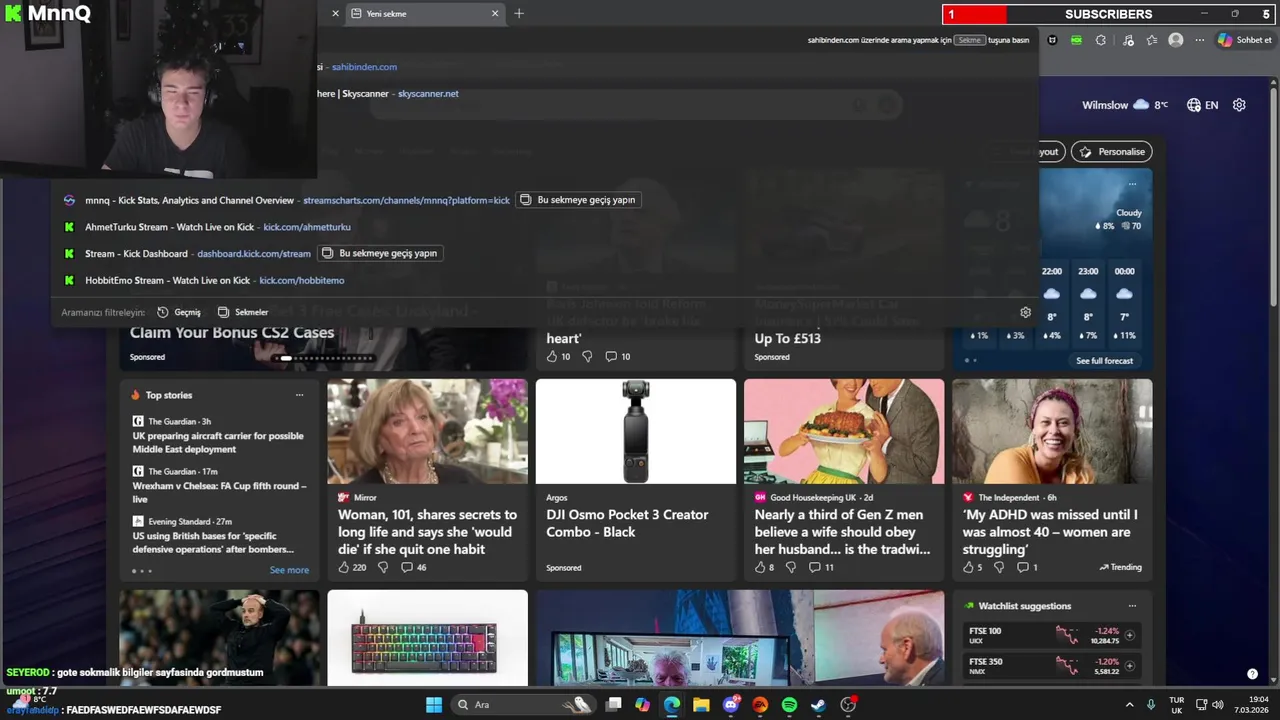The image size is (1280, 720).
Task: Change language via globe EN button
Action: click(x=1202, y=105)
